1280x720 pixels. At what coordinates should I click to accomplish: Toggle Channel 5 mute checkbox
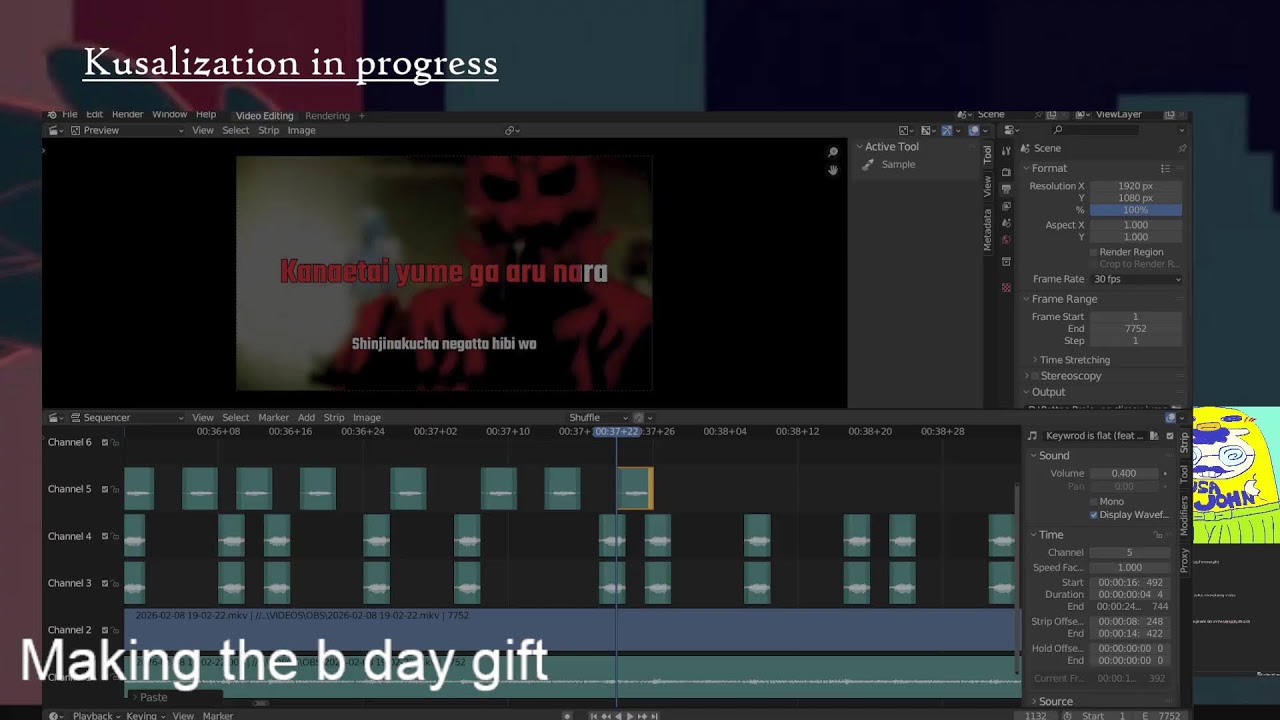(x=104, y=489)
